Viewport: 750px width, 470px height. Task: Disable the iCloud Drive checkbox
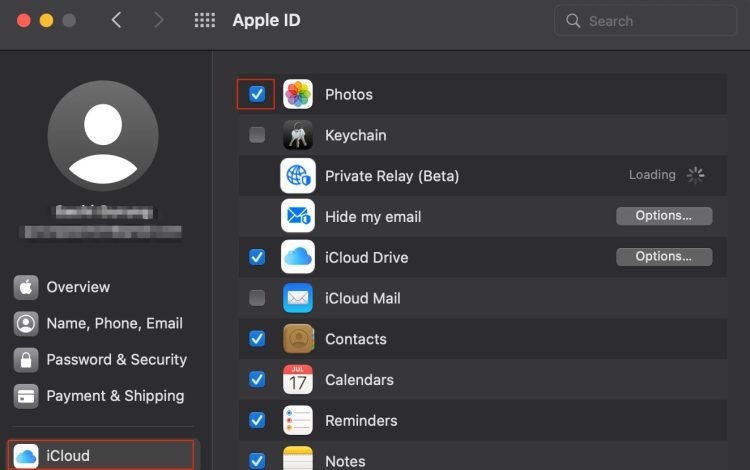(x=257, y=257)
